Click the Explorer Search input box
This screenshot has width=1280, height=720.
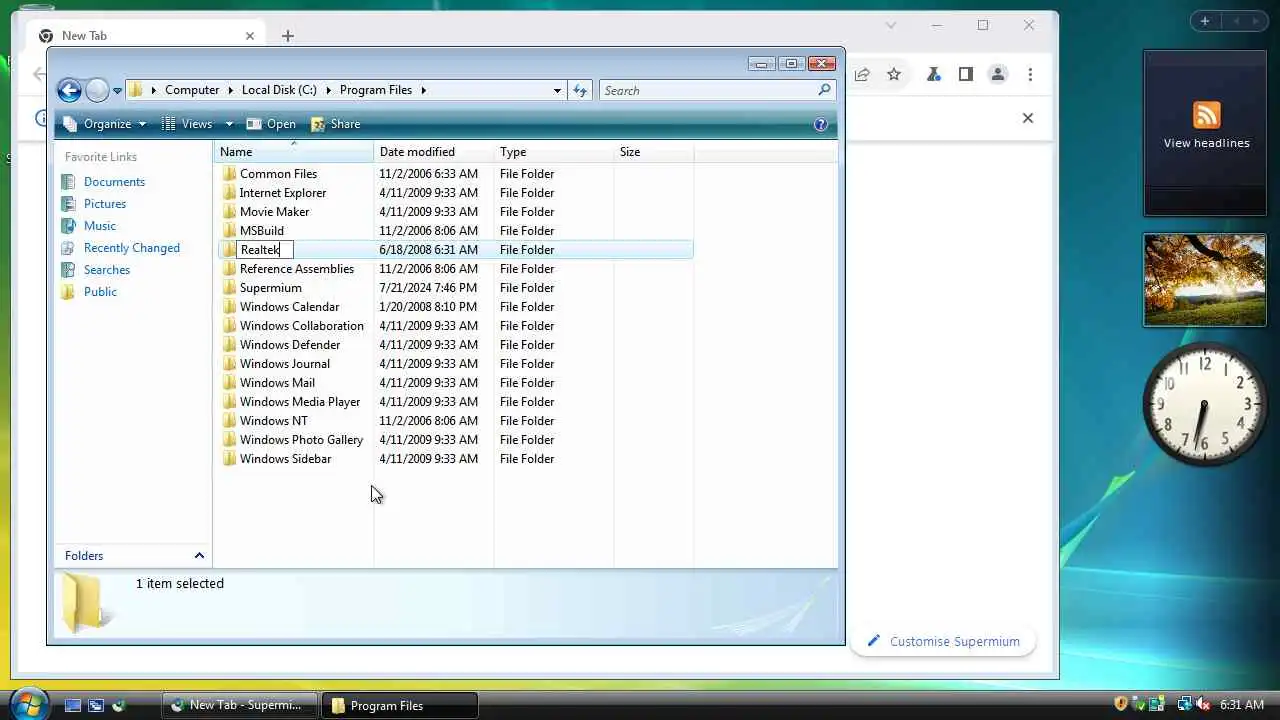(708, 90)
